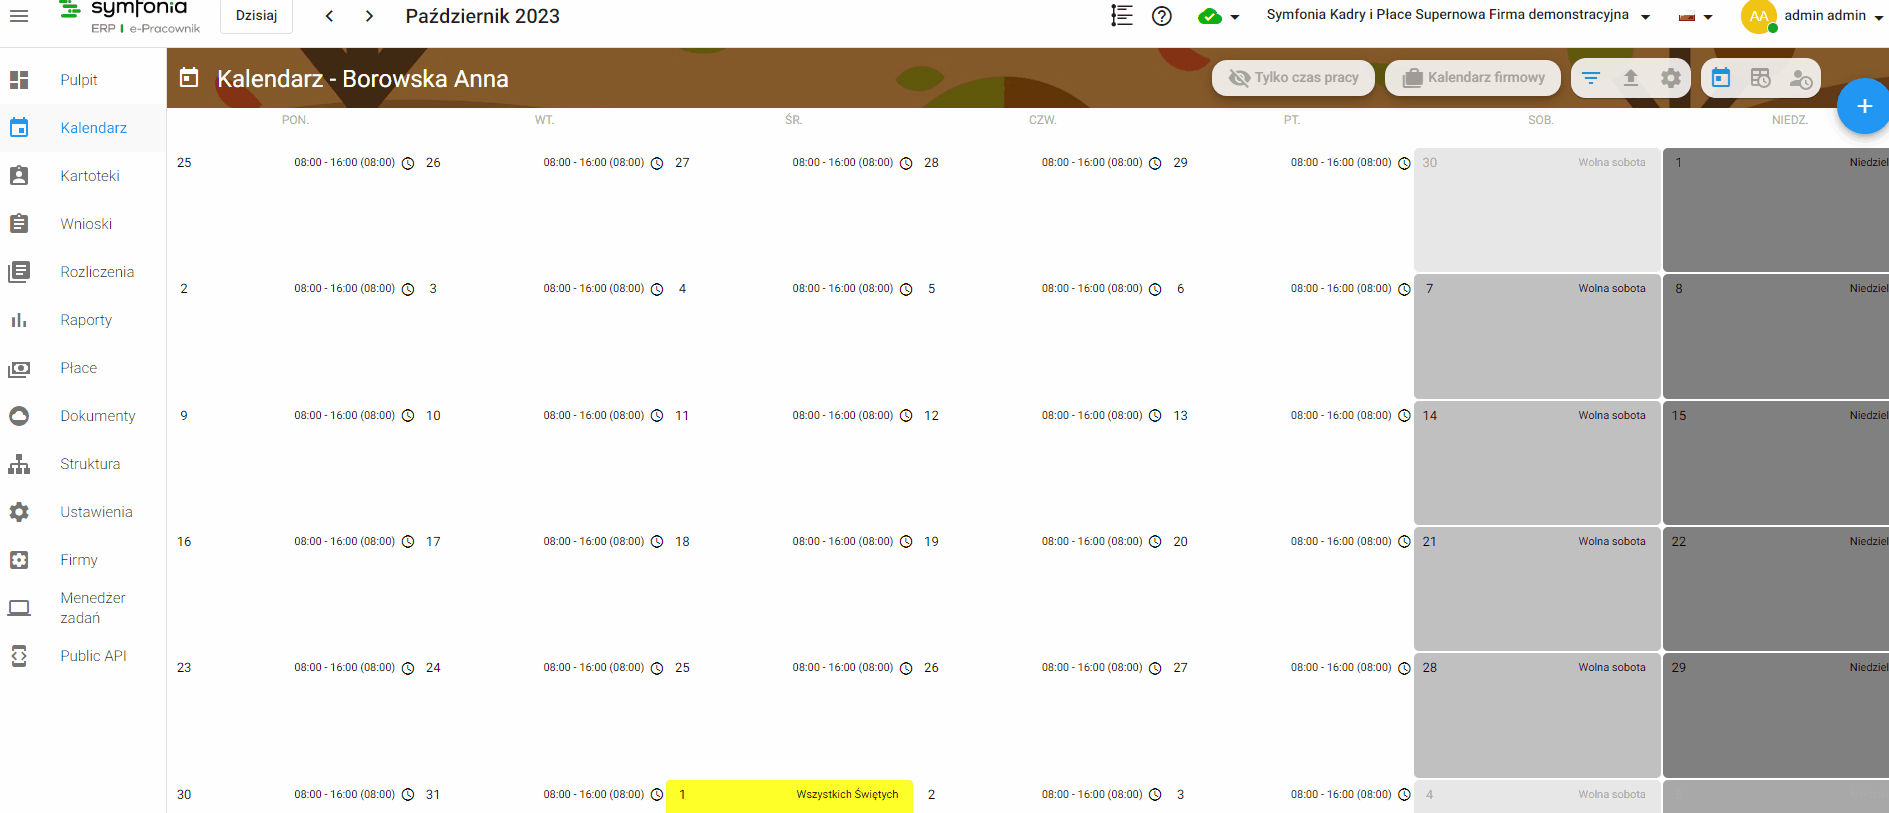Viewport: 1889px width, 813px height.
Task: Click clock icon on October 16 row
Action: 408,542
